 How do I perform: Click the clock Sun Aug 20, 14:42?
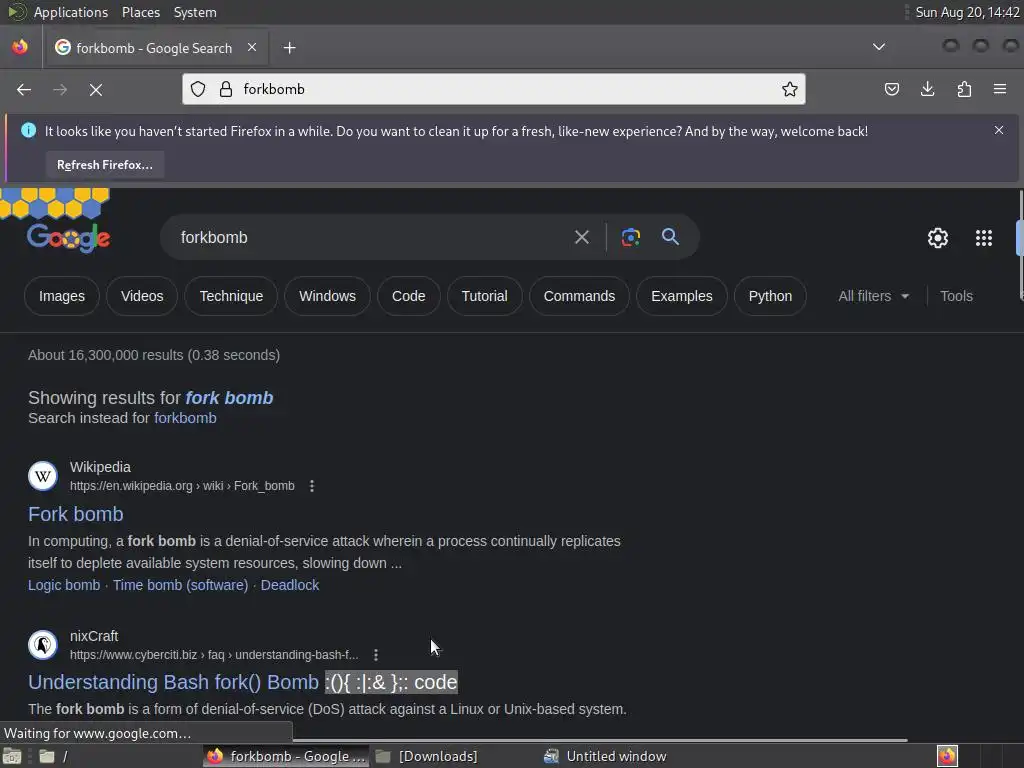pos(967,12)
